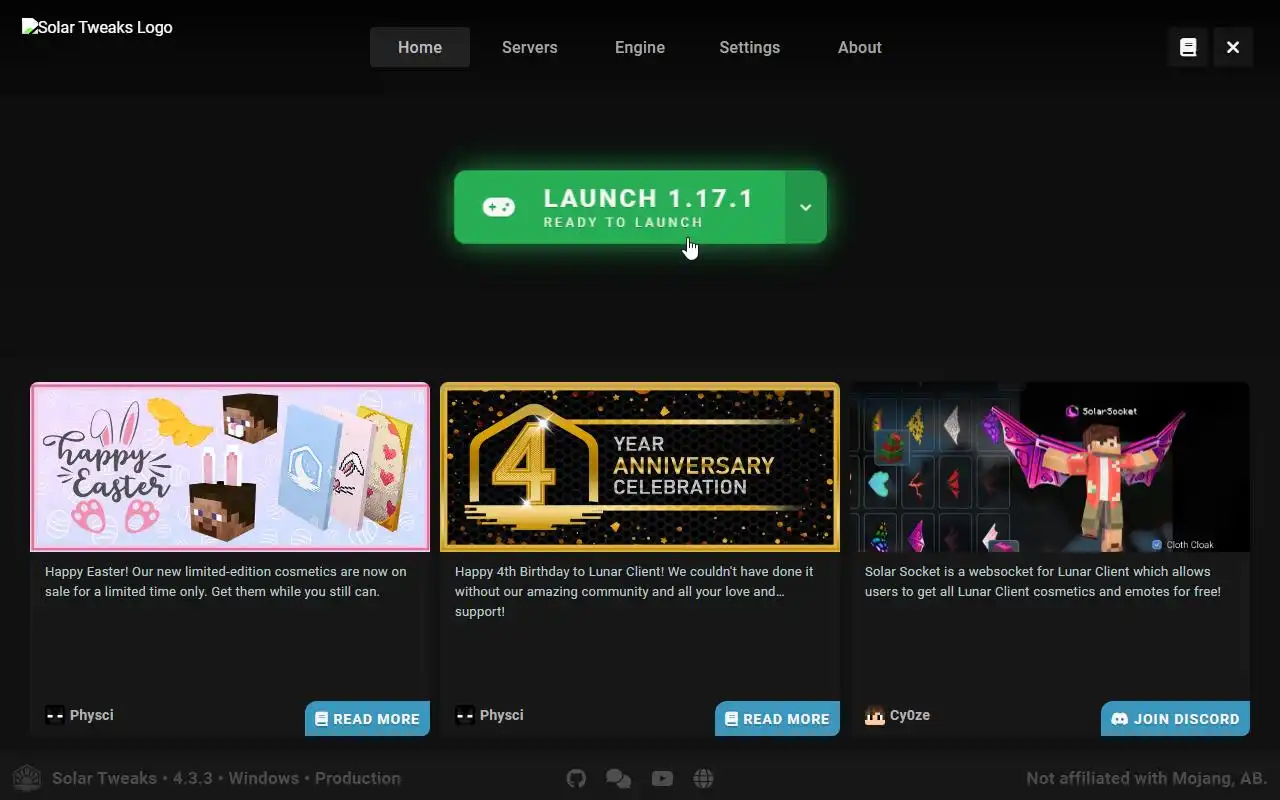Click the Join Discord button
The height and width of the screenshot is (800, 1280).
pyautogui.click(x=1175, y=718)
